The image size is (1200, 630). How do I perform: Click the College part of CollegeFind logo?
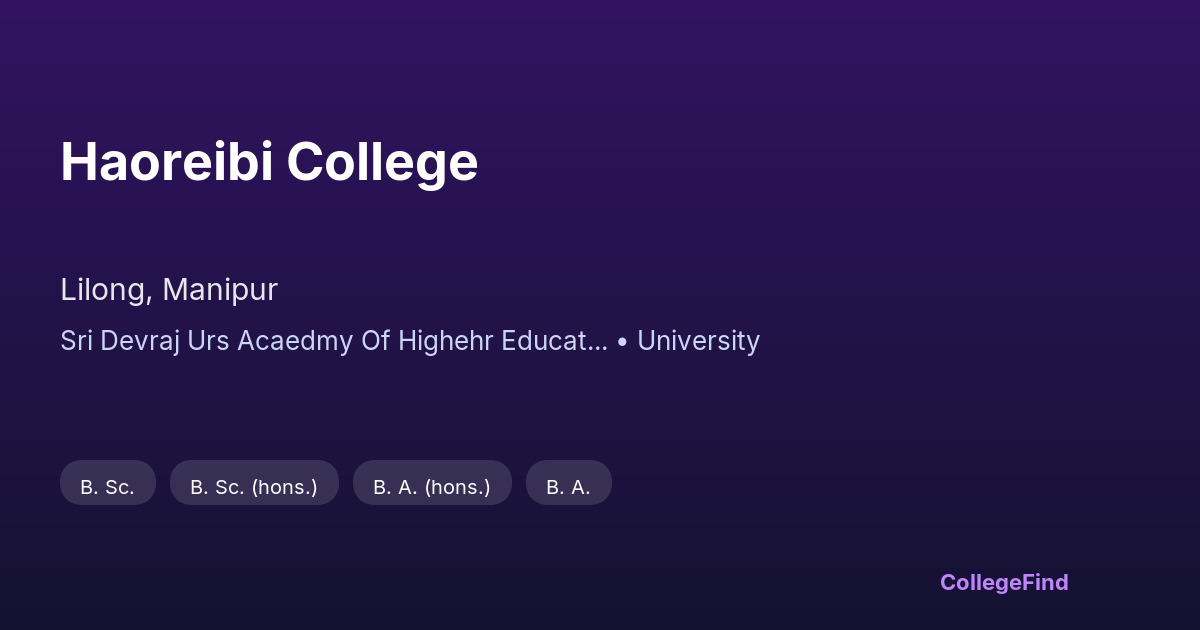coord(979,582)
